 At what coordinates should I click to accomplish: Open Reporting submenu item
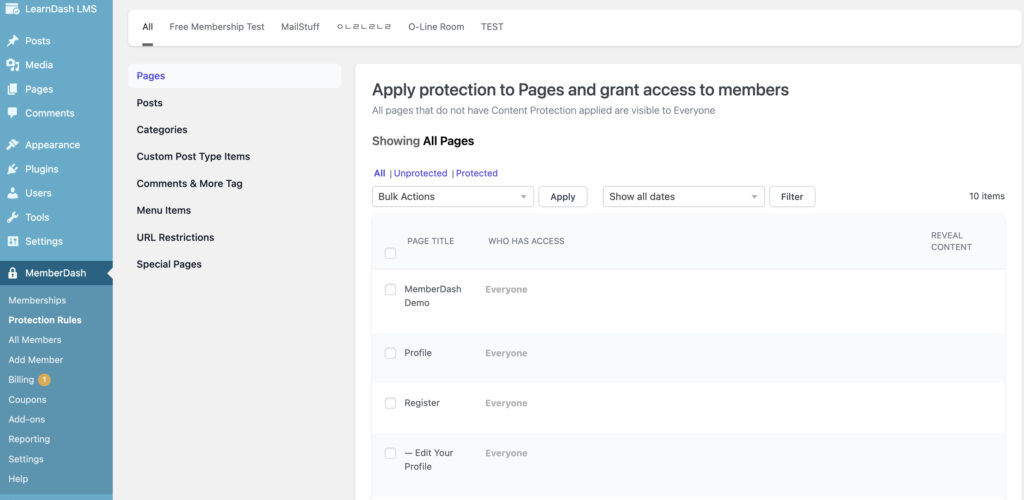[29, 439]
